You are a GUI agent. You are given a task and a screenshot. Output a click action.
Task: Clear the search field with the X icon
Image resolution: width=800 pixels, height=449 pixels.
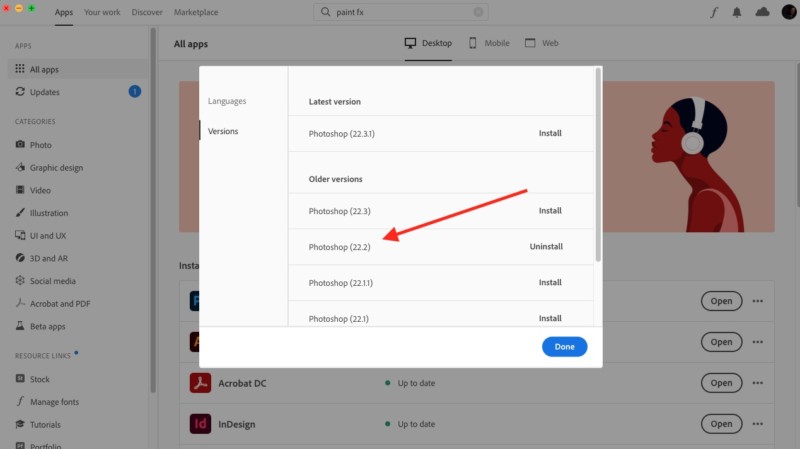(x=478, y=12)
